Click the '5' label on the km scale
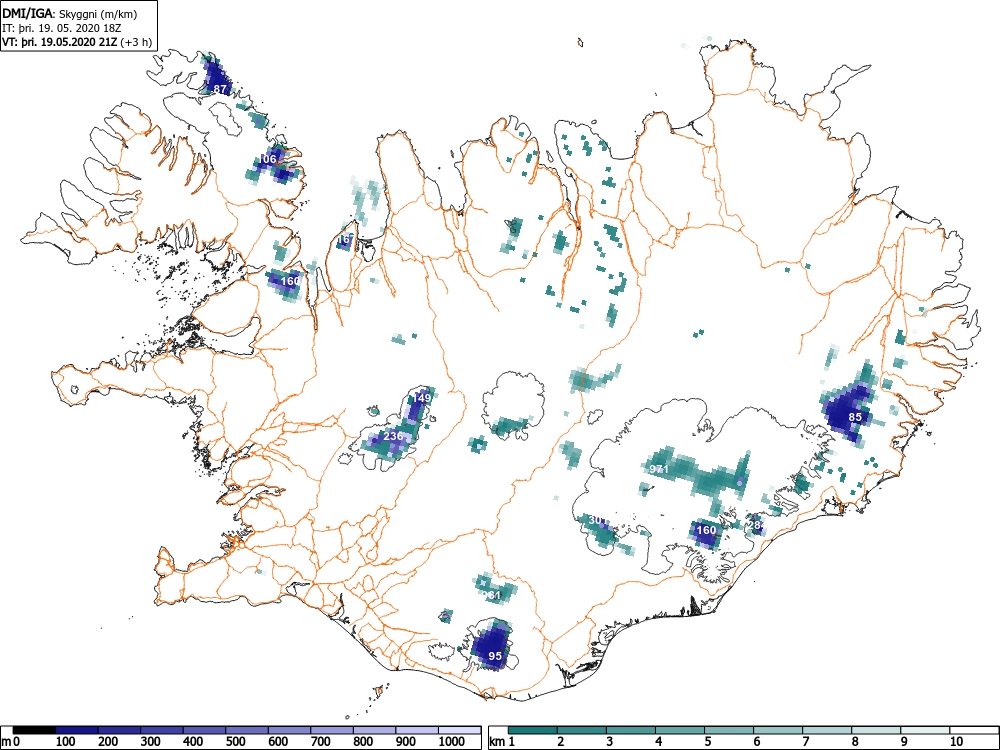The width and height of the screenshot is (1000, 750). click(x=708, y=741)
